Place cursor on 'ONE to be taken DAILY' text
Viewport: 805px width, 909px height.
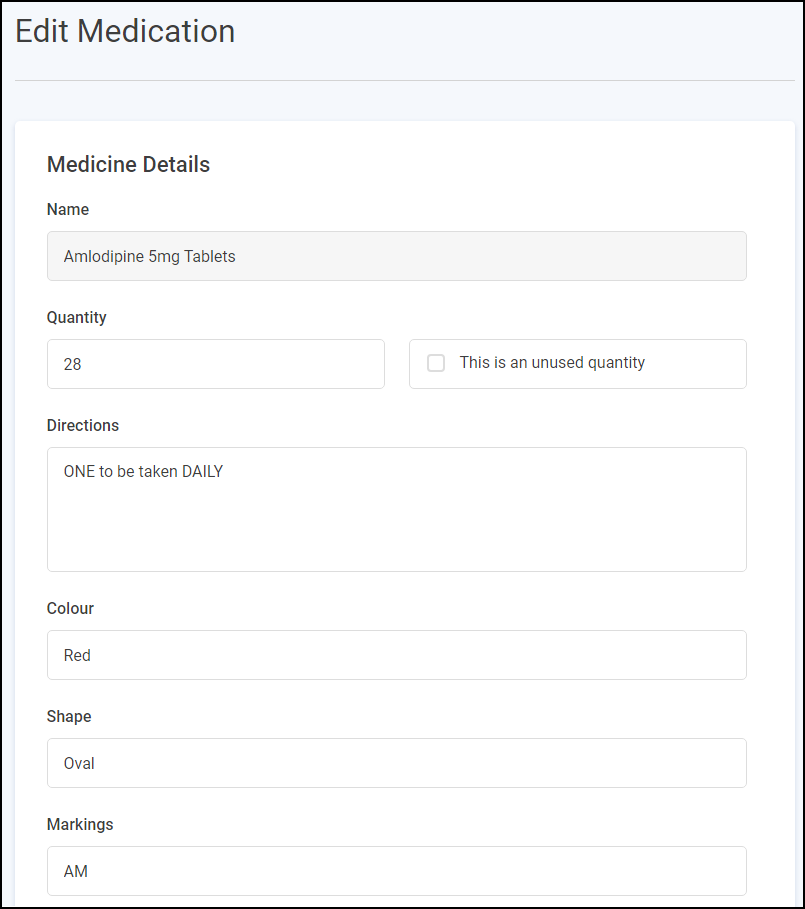[143, 472]
